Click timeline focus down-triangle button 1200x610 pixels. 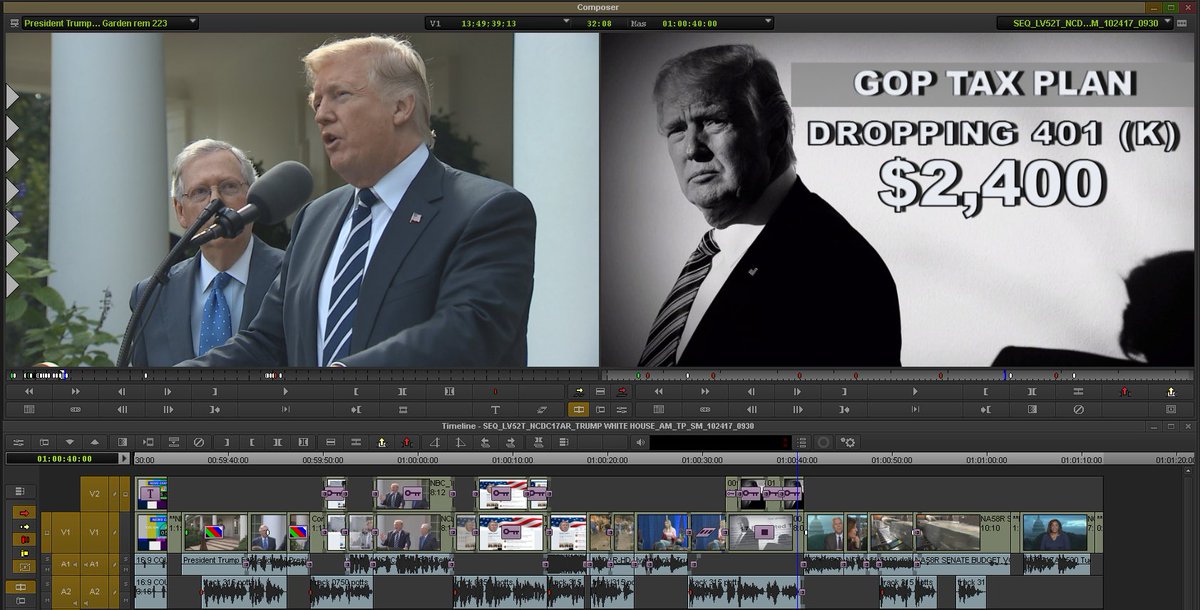pyautogui.click(x=70, y=444)
